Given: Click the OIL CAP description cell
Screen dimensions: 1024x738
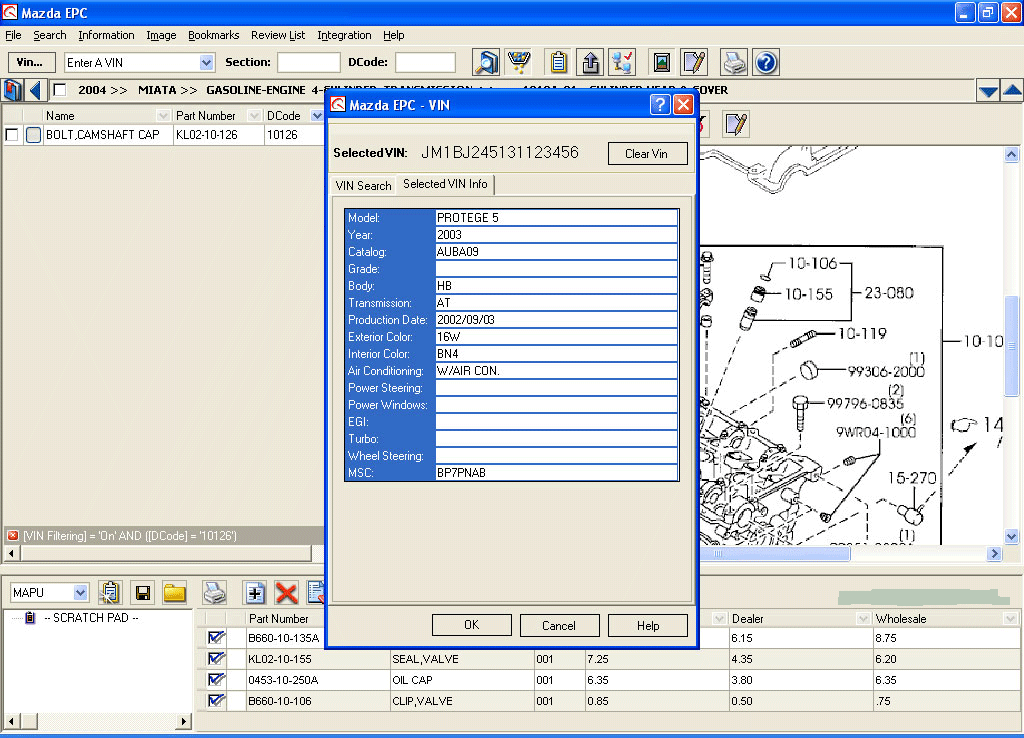Looking at the screenshot, I should tap(462, 680).
